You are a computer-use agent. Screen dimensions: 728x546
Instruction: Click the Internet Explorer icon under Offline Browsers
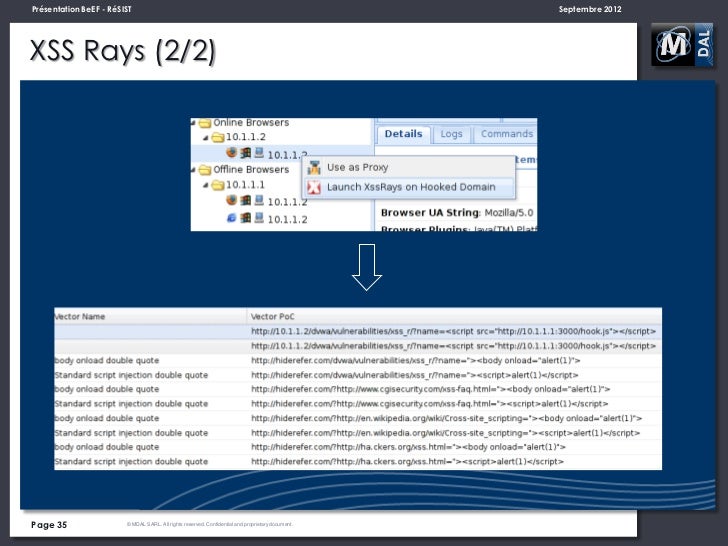click(x=231, y=217)
